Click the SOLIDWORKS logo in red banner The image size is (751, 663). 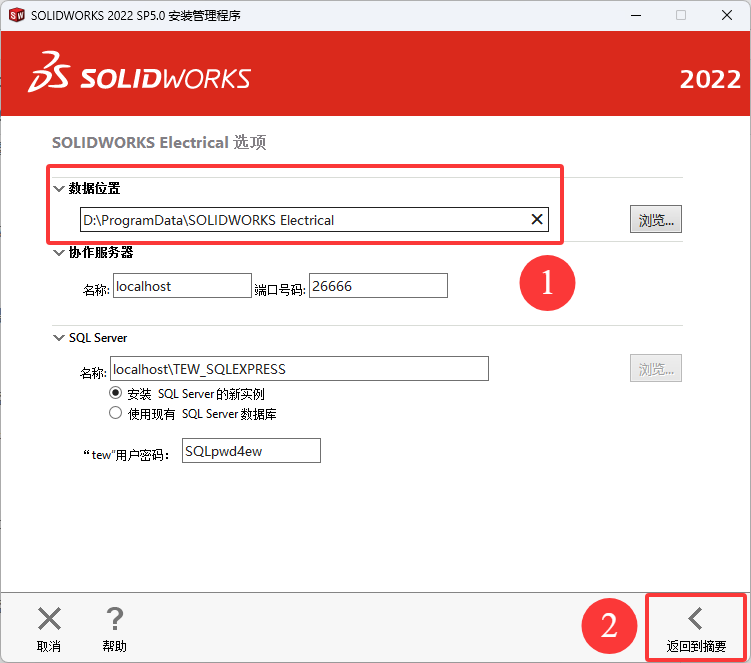point(165,79)
